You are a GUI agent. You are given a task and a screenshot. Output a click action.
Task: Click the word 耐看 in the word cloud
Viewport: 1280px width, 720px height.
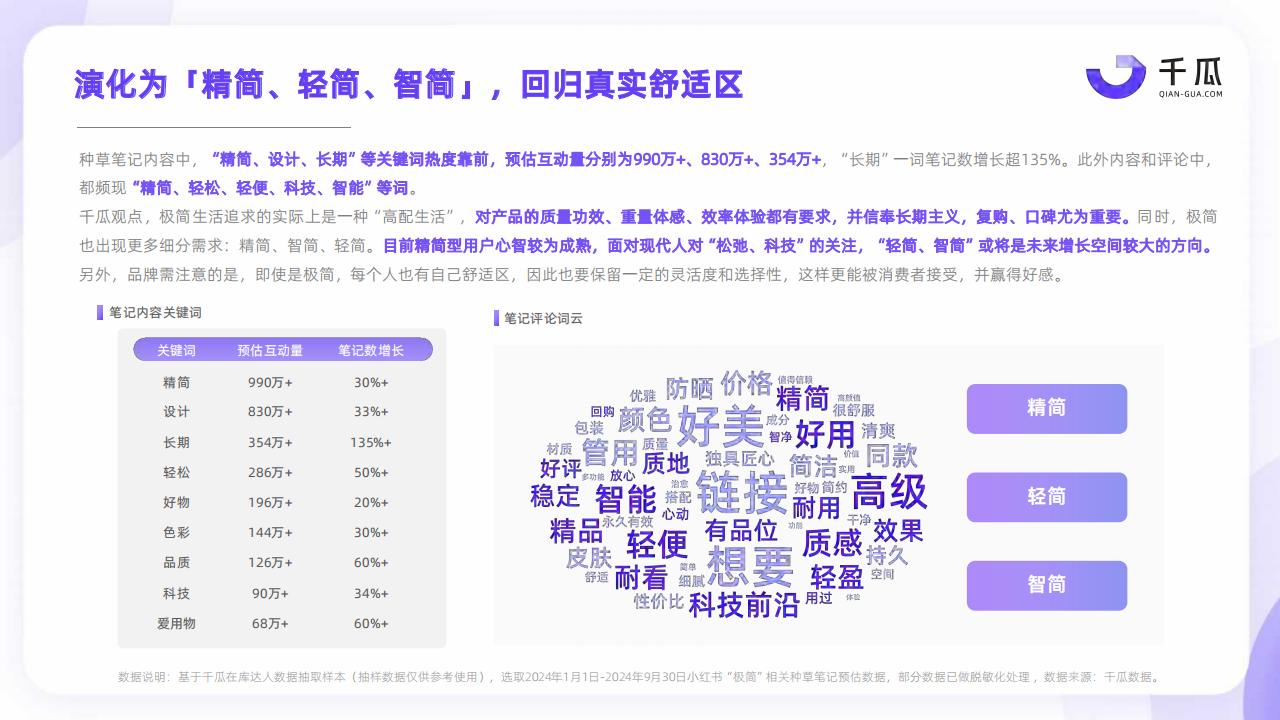(641, 578)
